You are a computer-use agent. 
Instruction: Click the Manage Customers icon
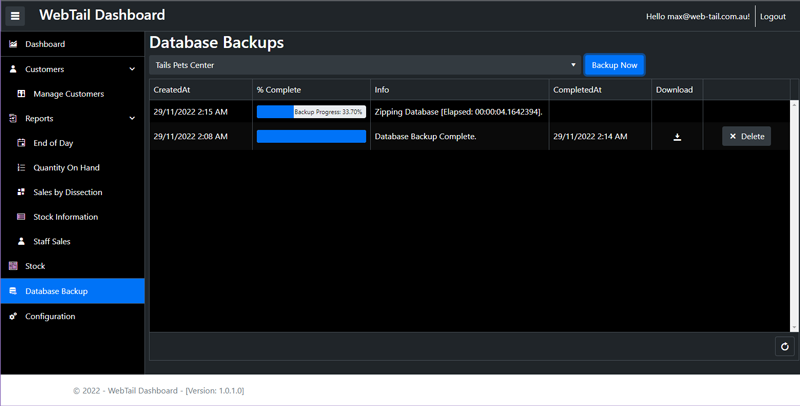pyautogui.click(x=22, y=94)
